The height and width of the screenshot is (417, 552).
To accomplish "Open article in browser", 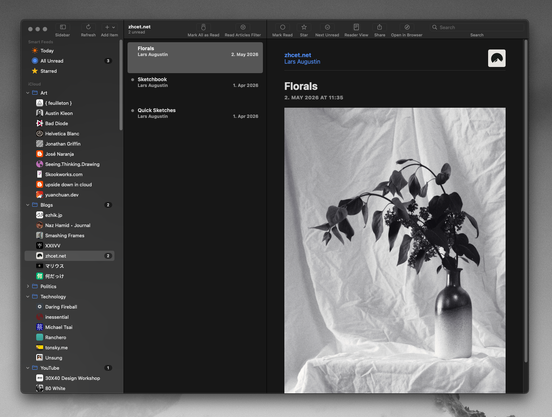I will (407, 27).
